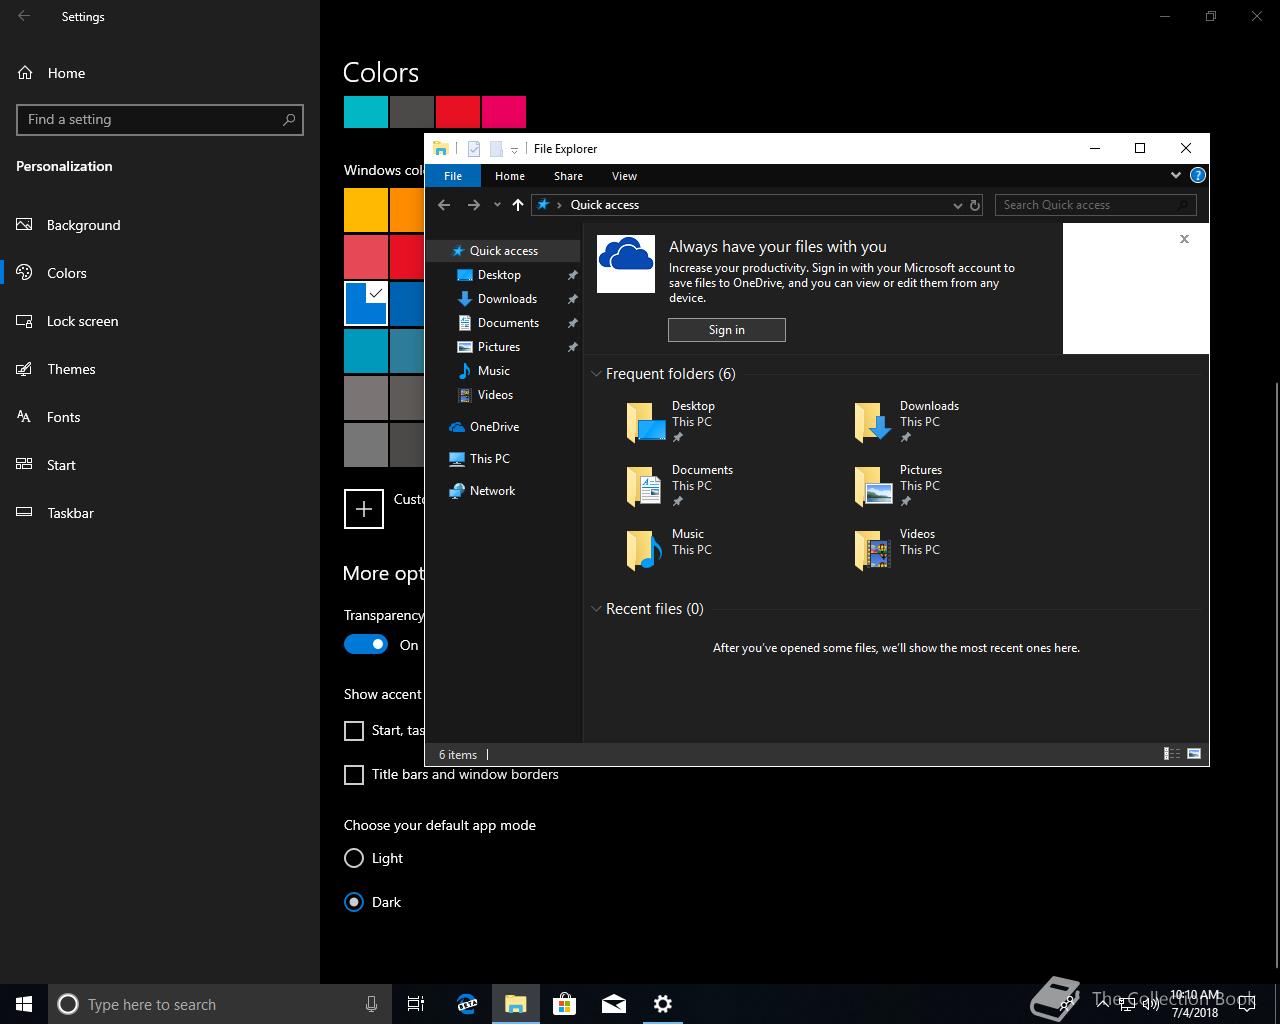This screenshot has height=1024, width=1280.
Task: Check the Start, taskbar accent color box
Action: tap(354, 731)
